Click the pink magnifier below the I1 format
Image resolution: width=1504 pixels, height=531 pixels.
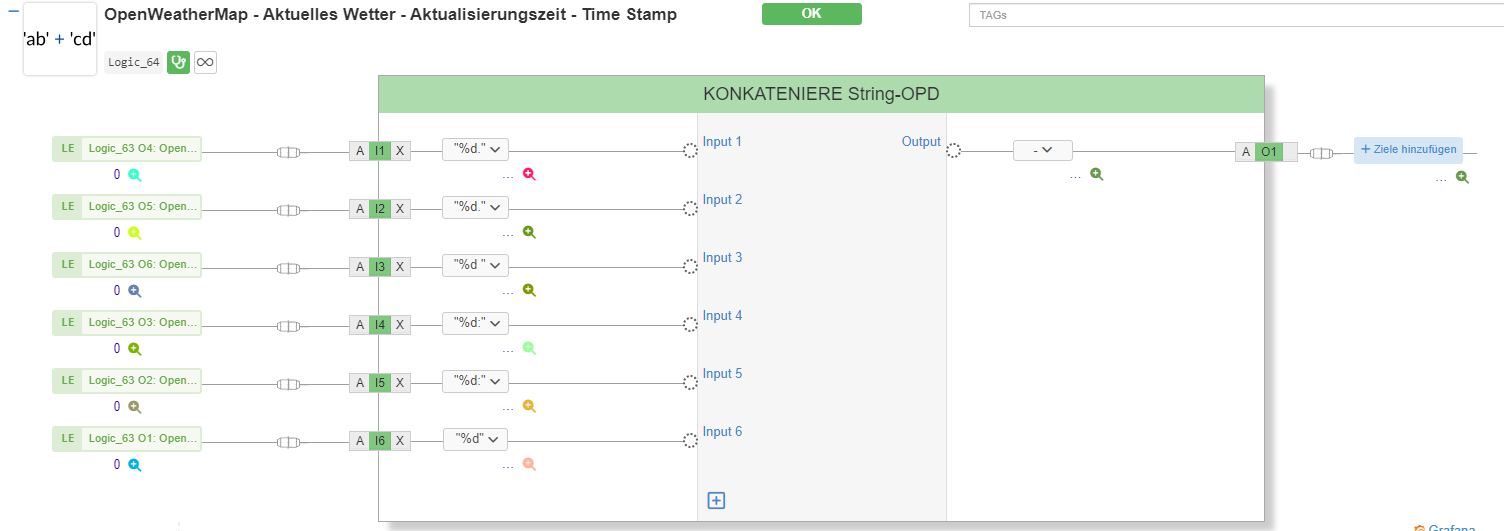[x=529, y=174]
